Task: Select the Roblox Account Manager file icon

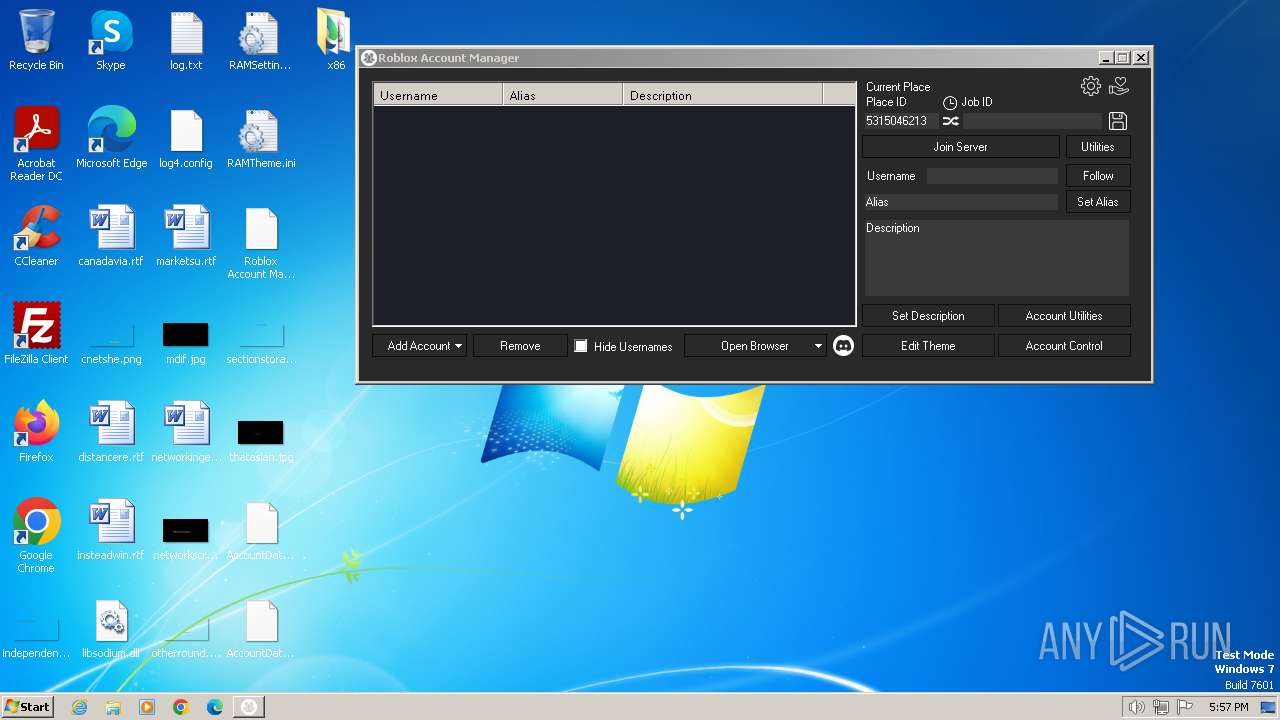Action: [260, 243]
